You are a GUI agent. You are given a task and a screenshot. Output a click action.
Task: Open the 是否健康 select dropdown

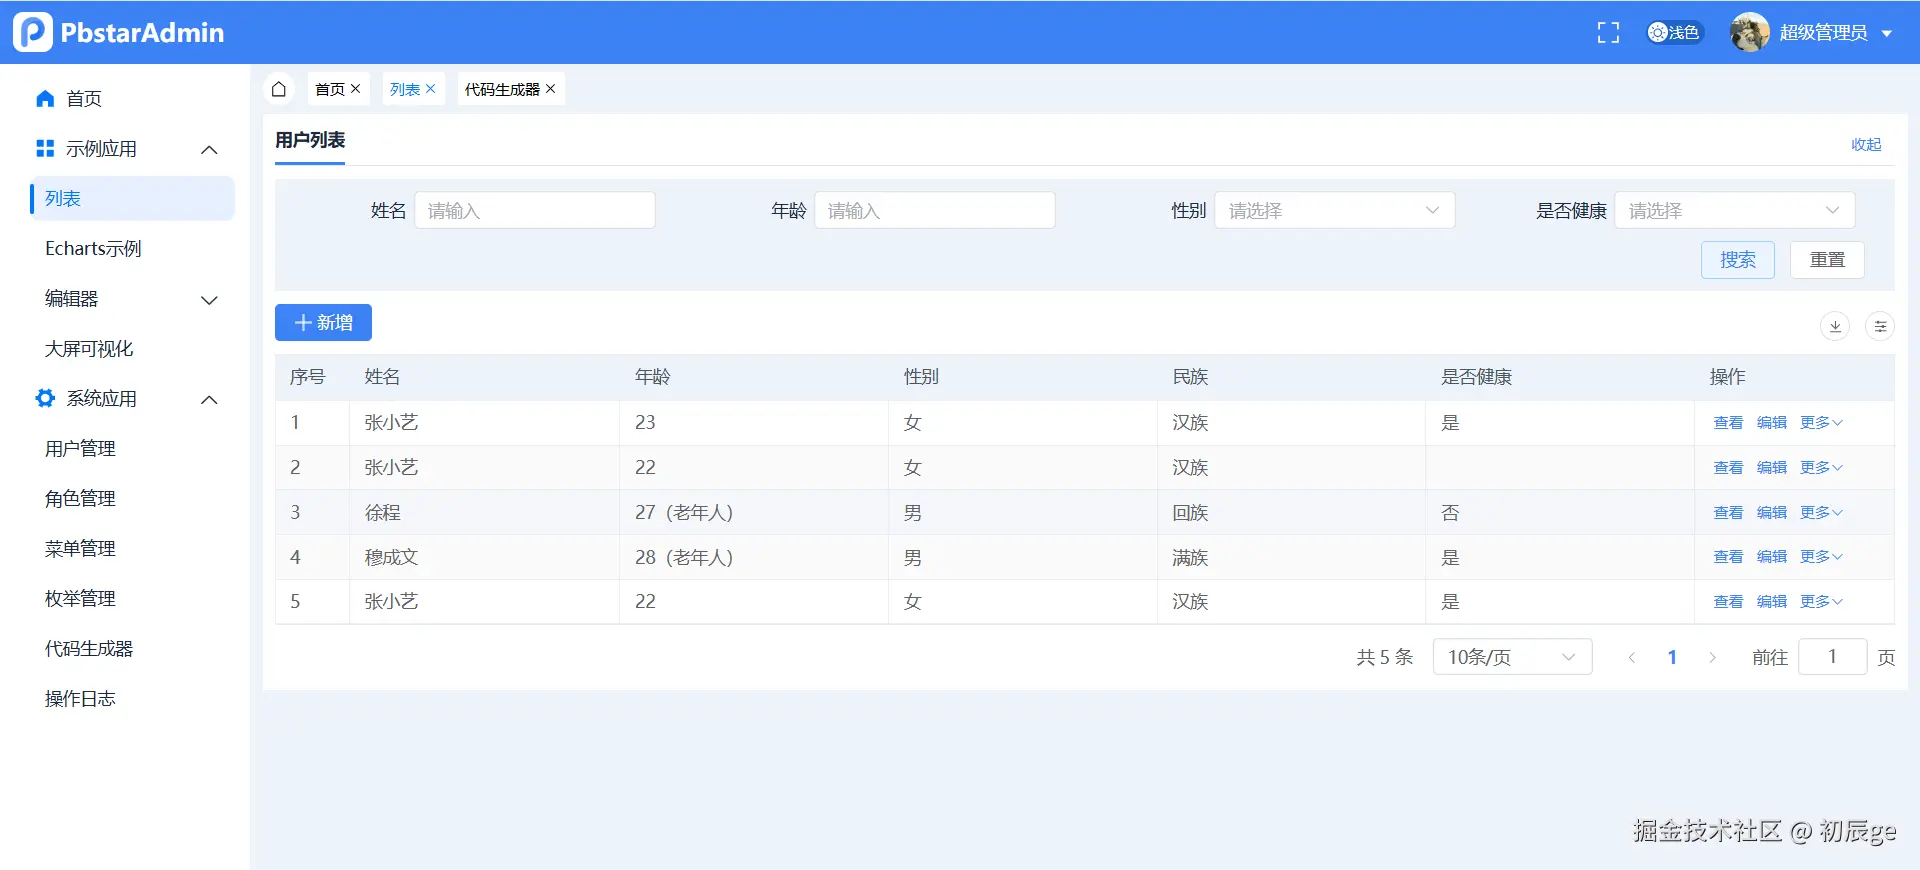[x=1735, y=210]
